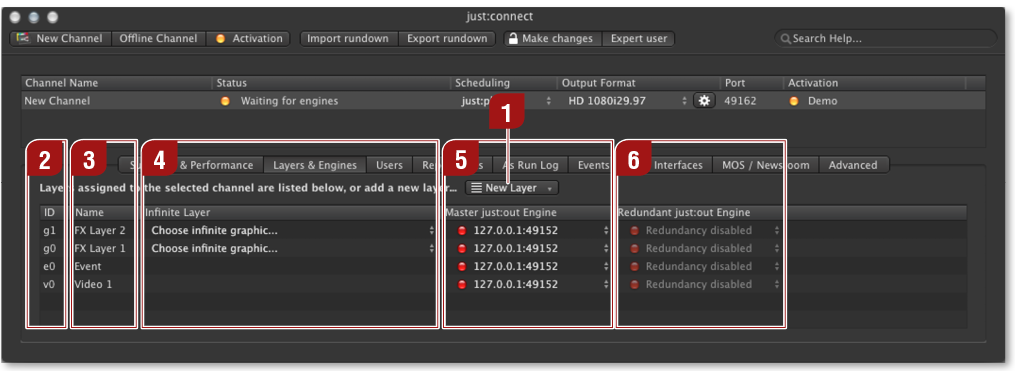The width and height of the screenshot is (1015, 371).
Task: Open the Advanced tab
Action: [853, 165]
